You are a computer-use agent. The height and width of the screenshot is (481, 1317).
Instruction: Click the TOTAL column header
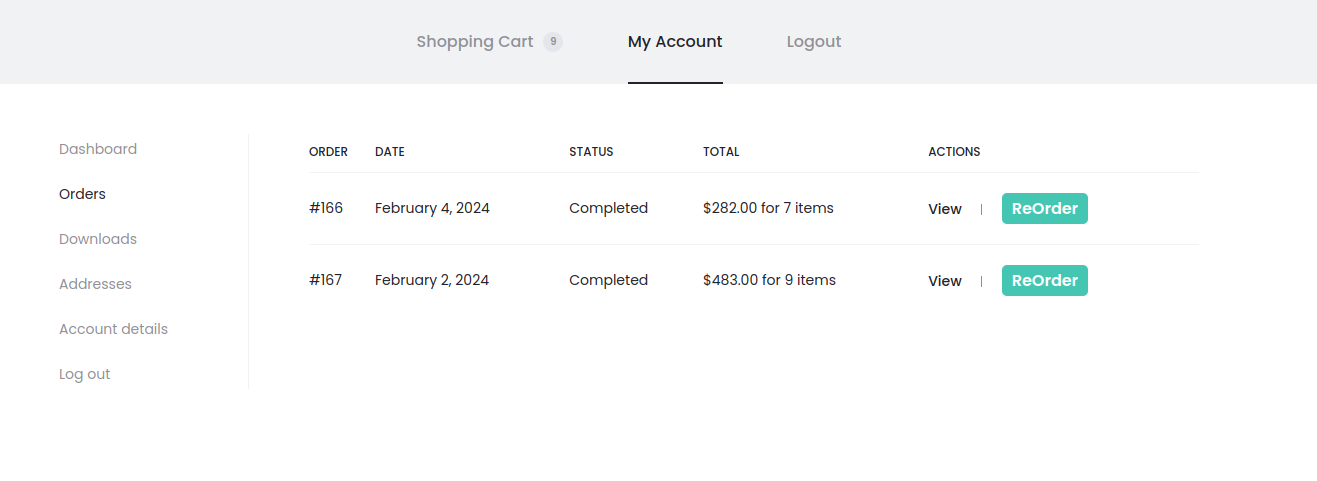[721, 152]
